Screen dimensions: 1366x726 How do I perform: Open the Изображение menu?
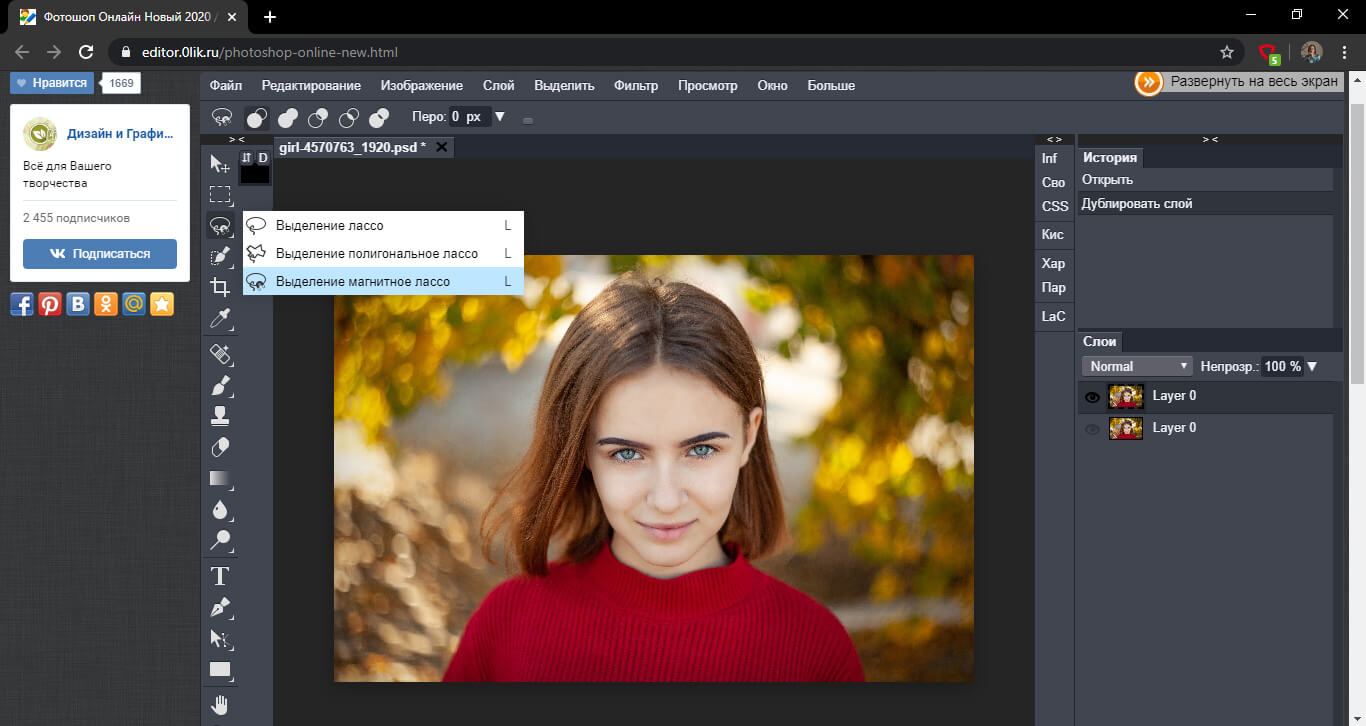pos(422,86)
